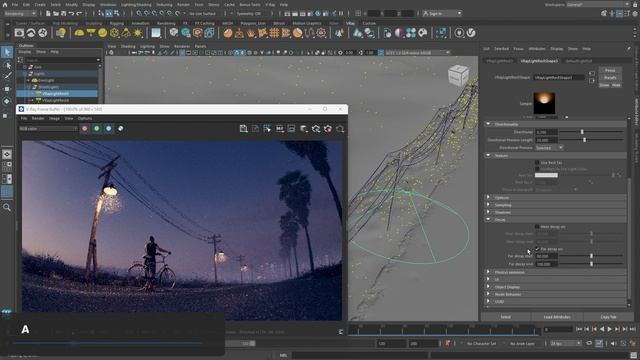
Task: Click the yellow sphere light shelf icon
Action: [102, 33]
